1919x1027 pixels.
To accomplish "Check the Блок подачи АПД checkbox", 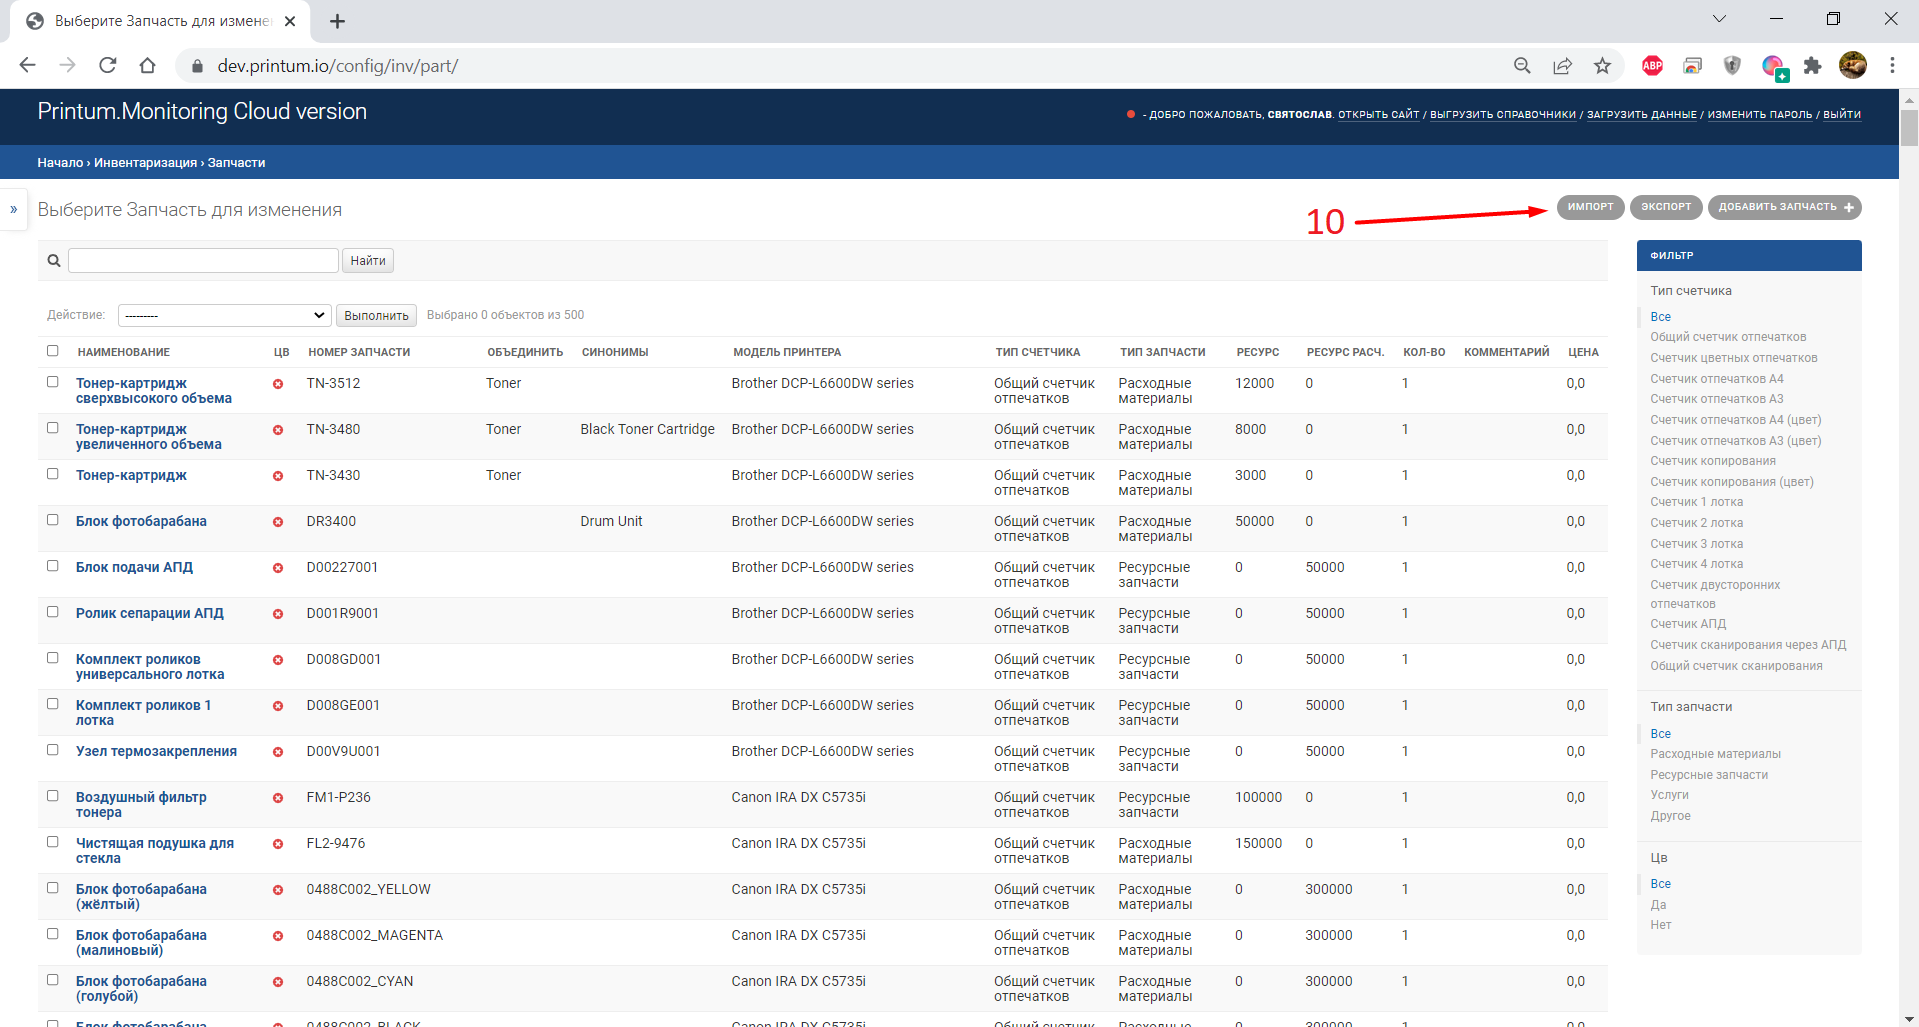I will 53,566.
